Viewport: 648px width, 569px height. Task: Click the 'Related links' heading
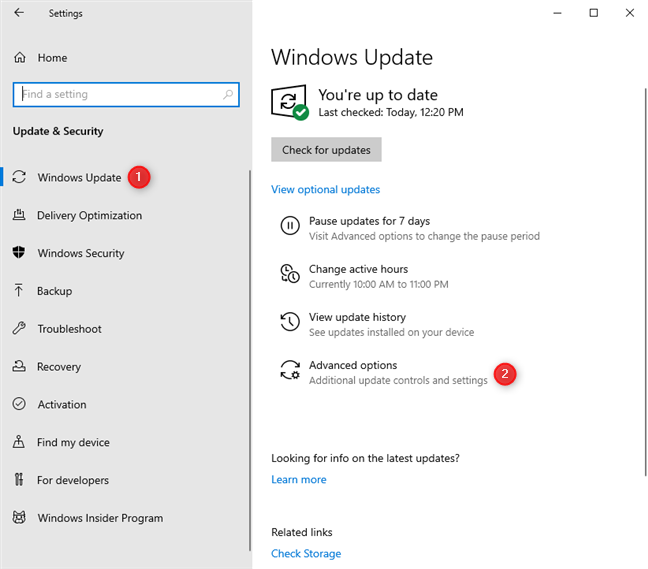(x=301, y=532)
